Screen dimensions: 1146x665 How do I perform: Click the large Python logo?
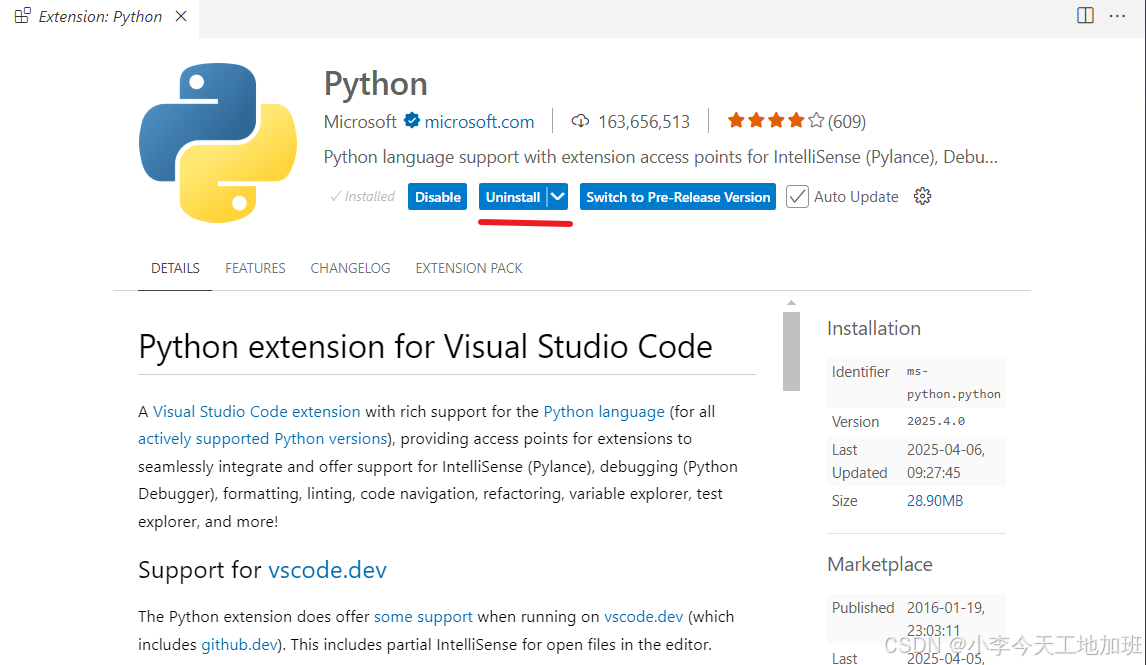218,142
